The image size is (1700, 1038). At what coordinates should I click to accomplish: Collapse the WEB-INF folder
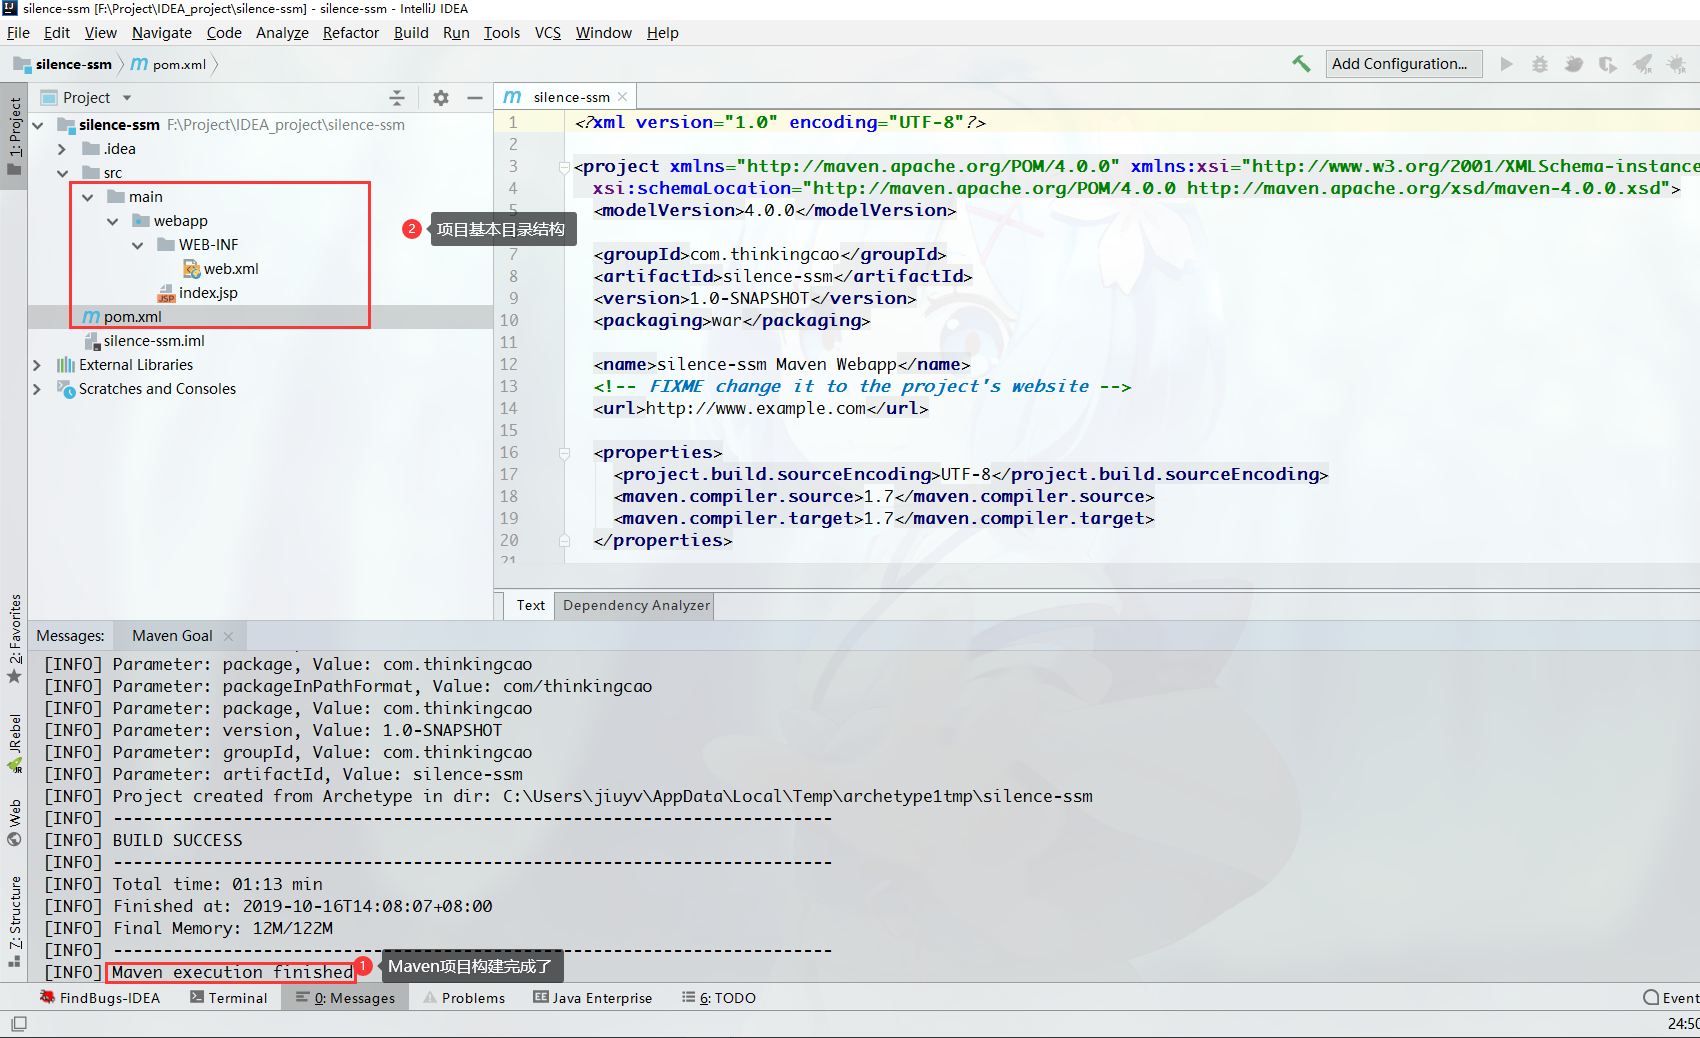tap(138, 244)
